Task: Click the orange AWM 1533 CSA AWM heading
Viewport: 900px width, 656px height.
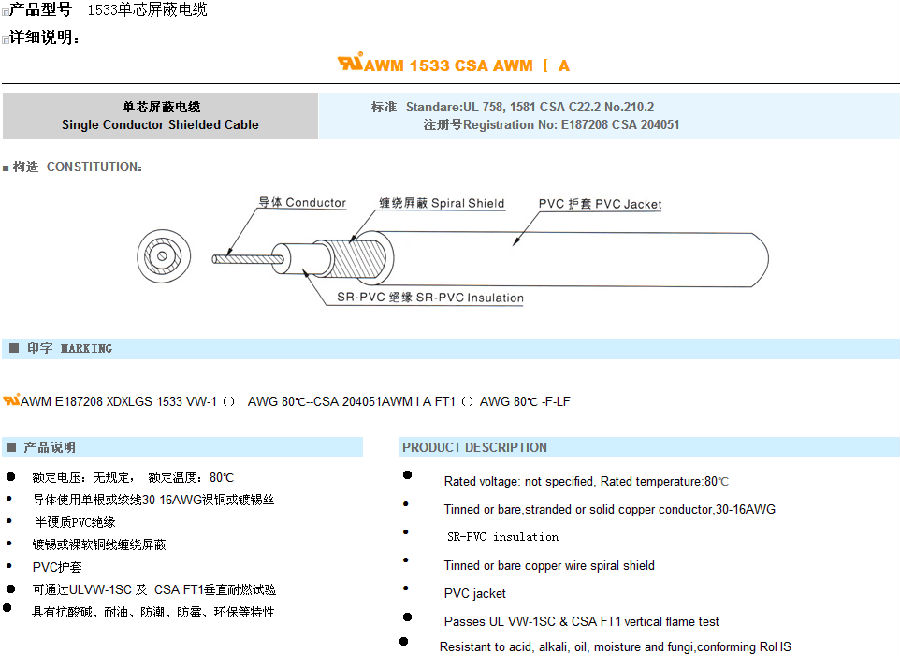Action: pyautogui.click(x=467, y=65)
